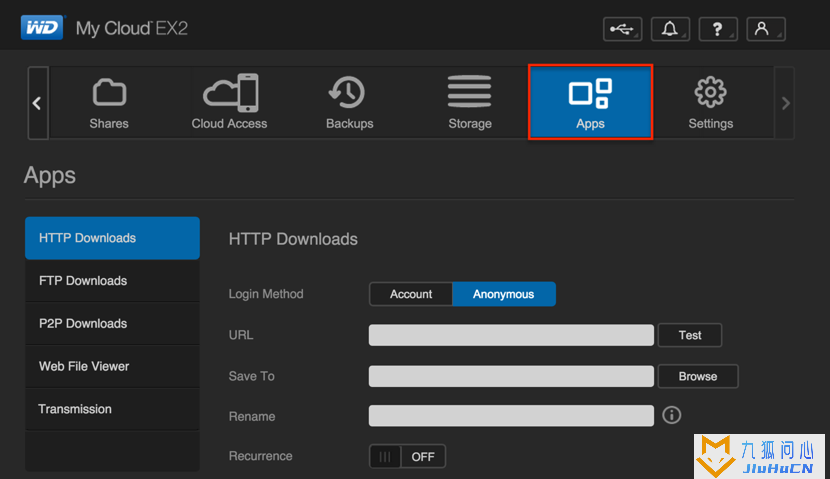Focus the URL input field
Screen dimensions: 830x479
[511, 335]
